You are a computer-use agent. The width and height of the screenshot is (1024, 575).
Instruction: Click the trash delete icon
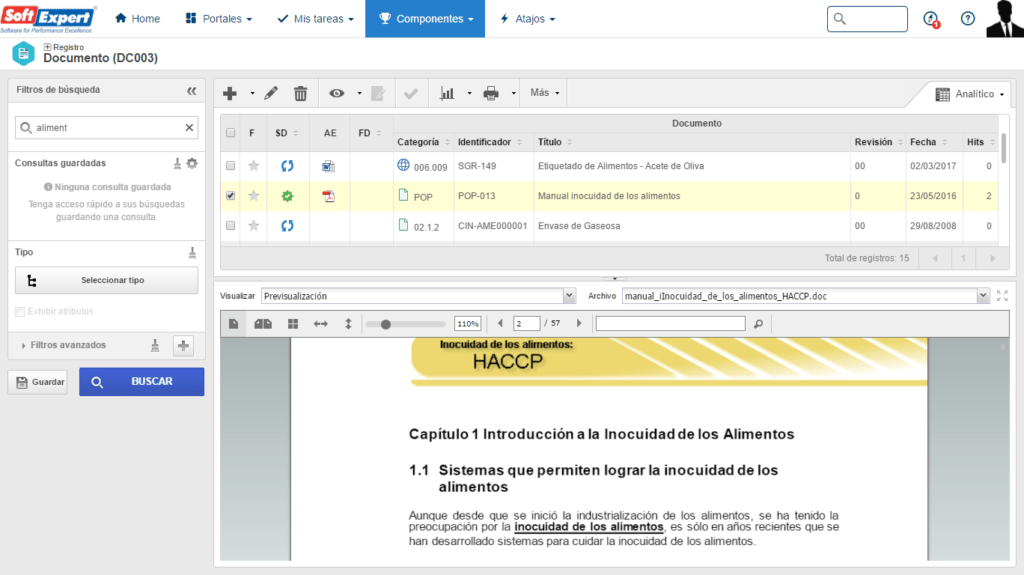(300, 93)
